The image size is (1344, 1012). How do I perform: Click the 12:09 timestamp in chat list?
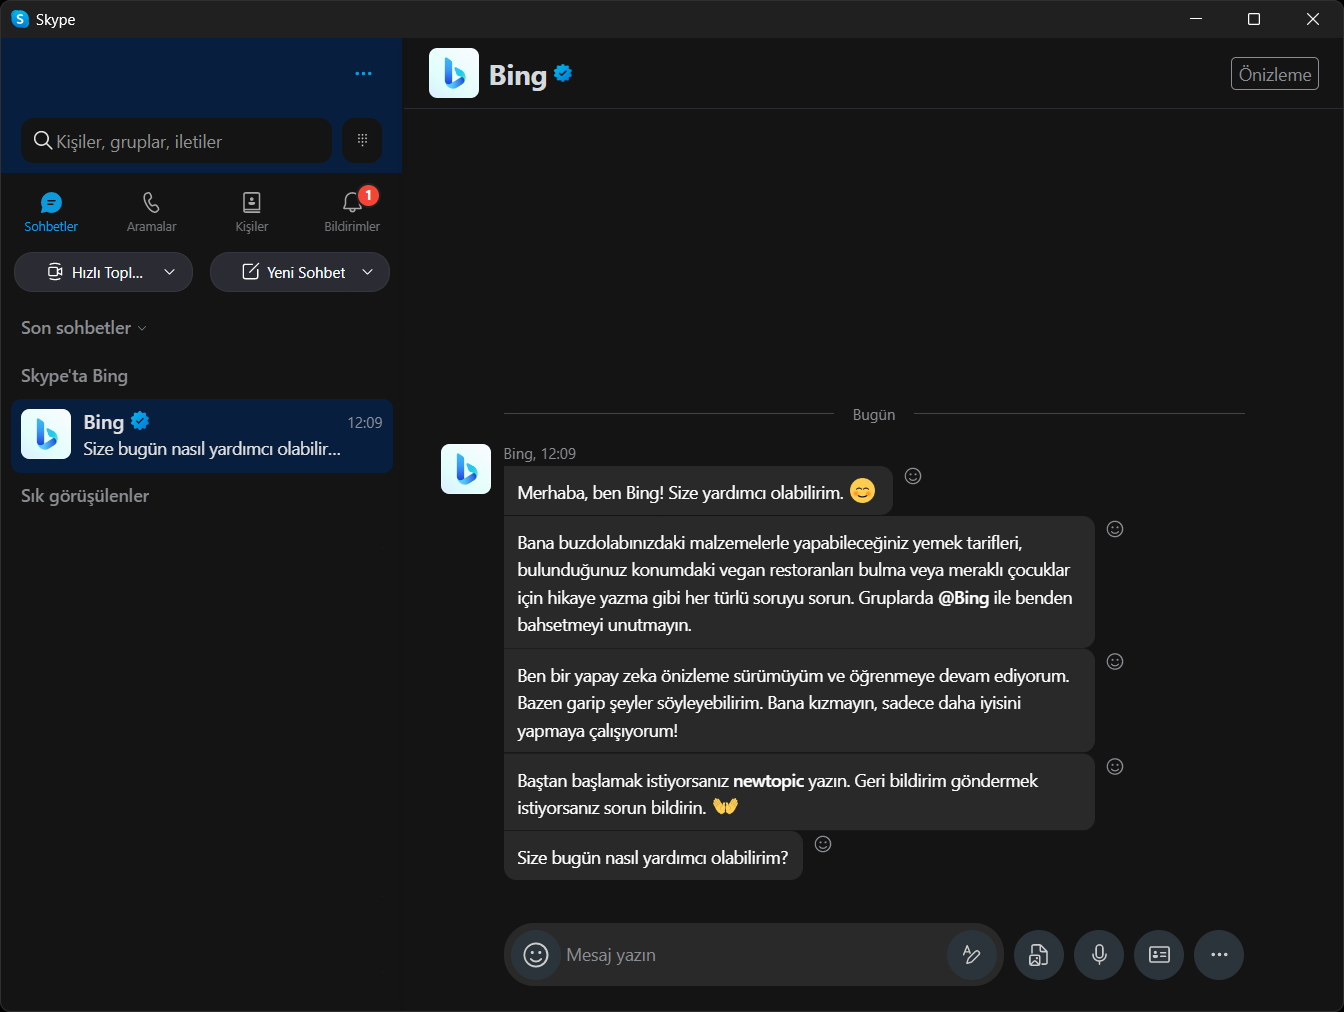[x=365, y=423]
